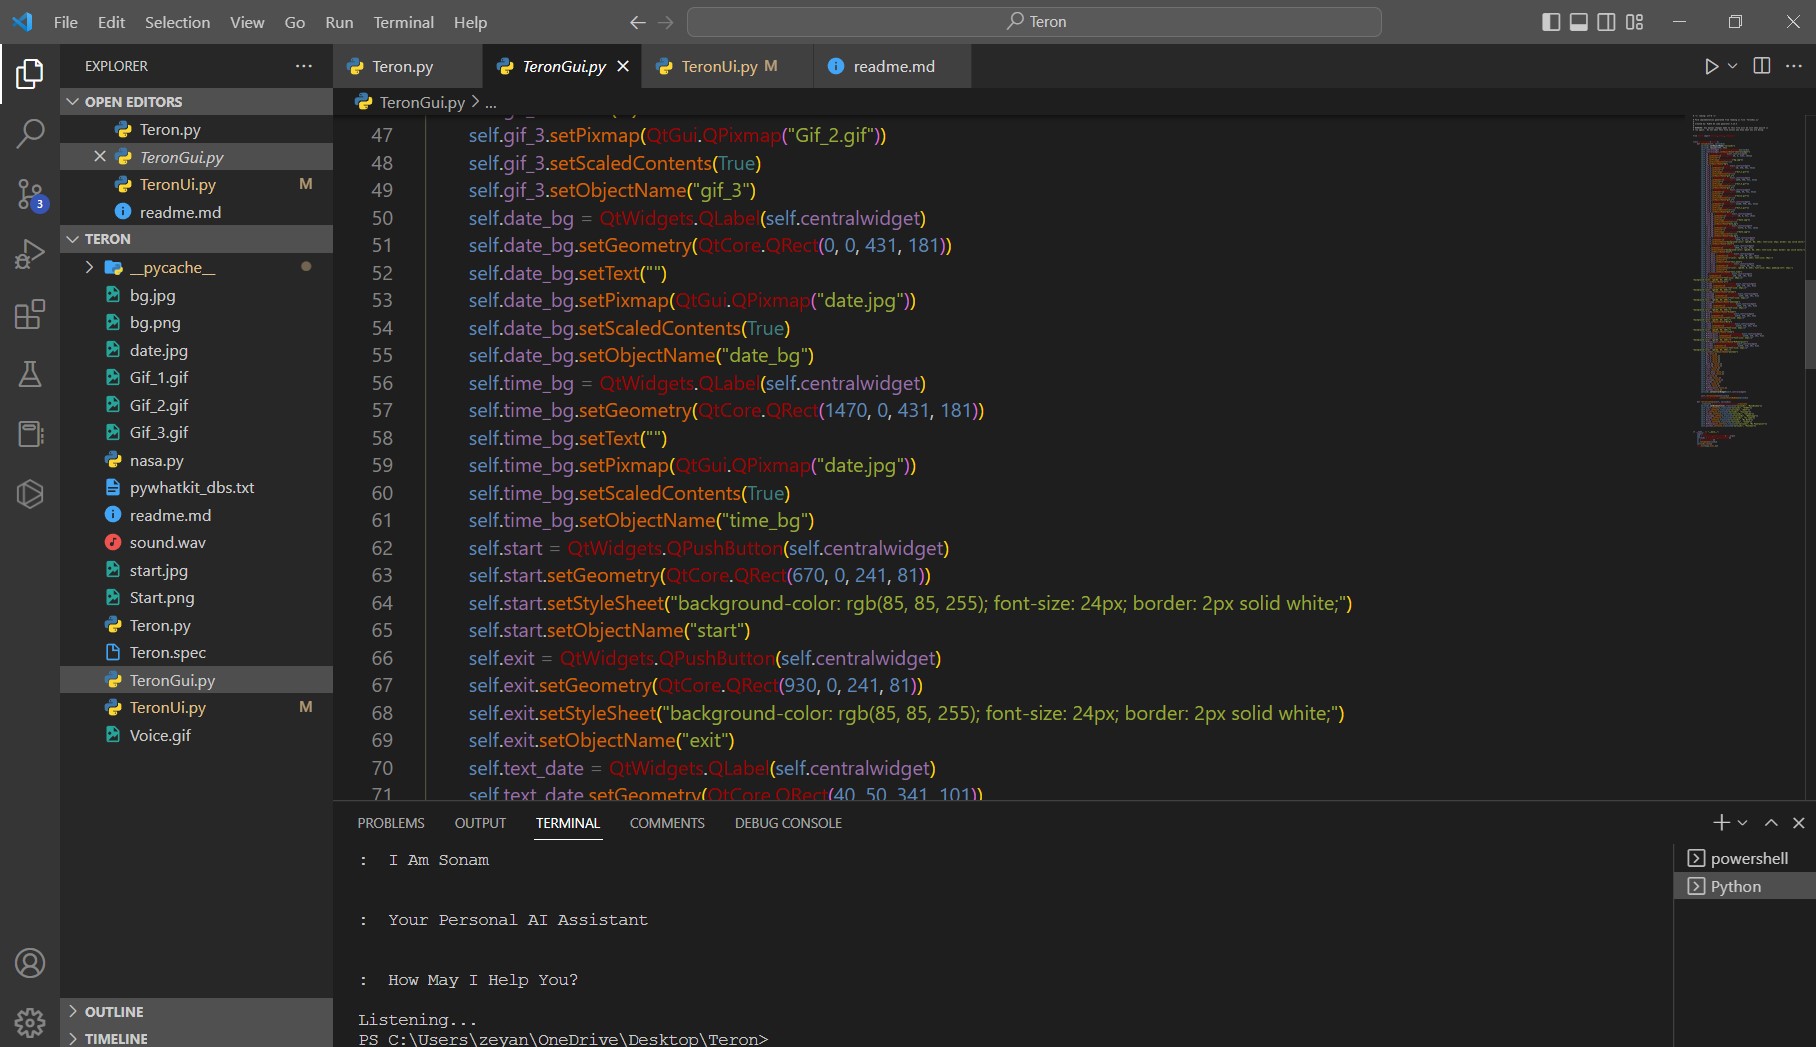Screen dimensions: 1816x1047
Task: Open the new terminal launch profile dropdown
Action: coord(1743,823)
